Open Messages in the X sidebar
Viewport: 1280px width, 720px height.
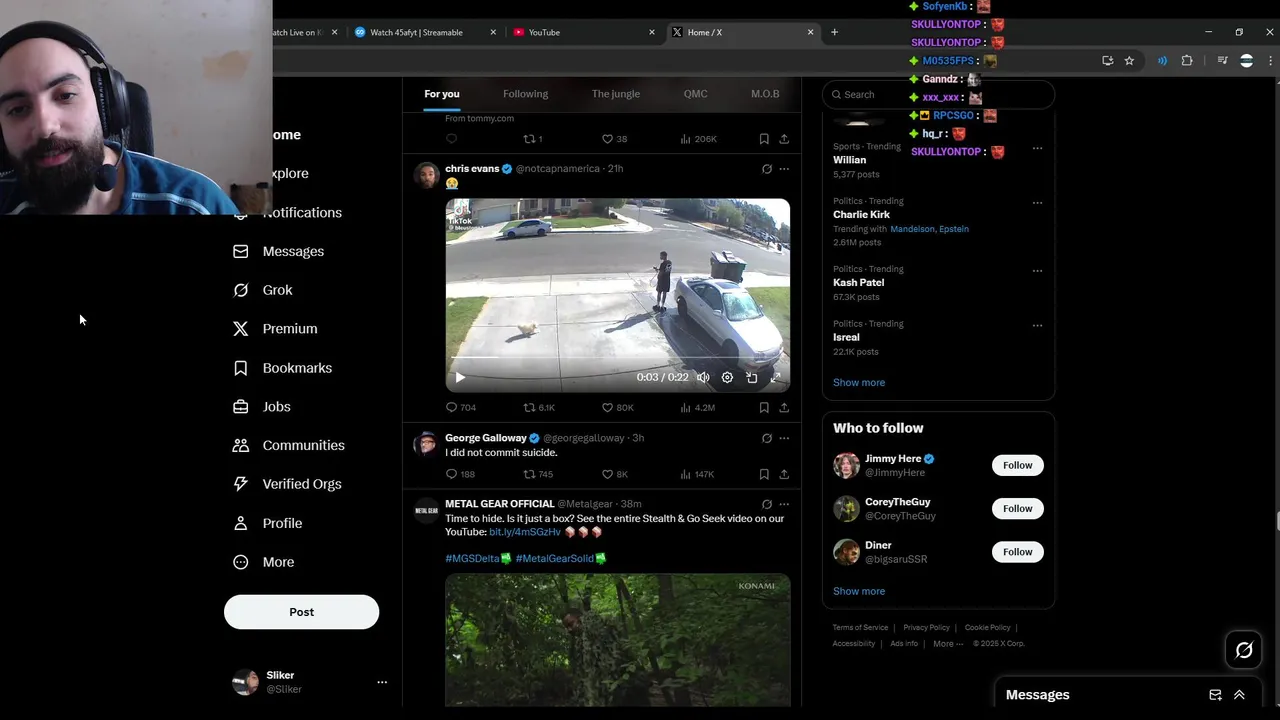[x=279, y=251]
